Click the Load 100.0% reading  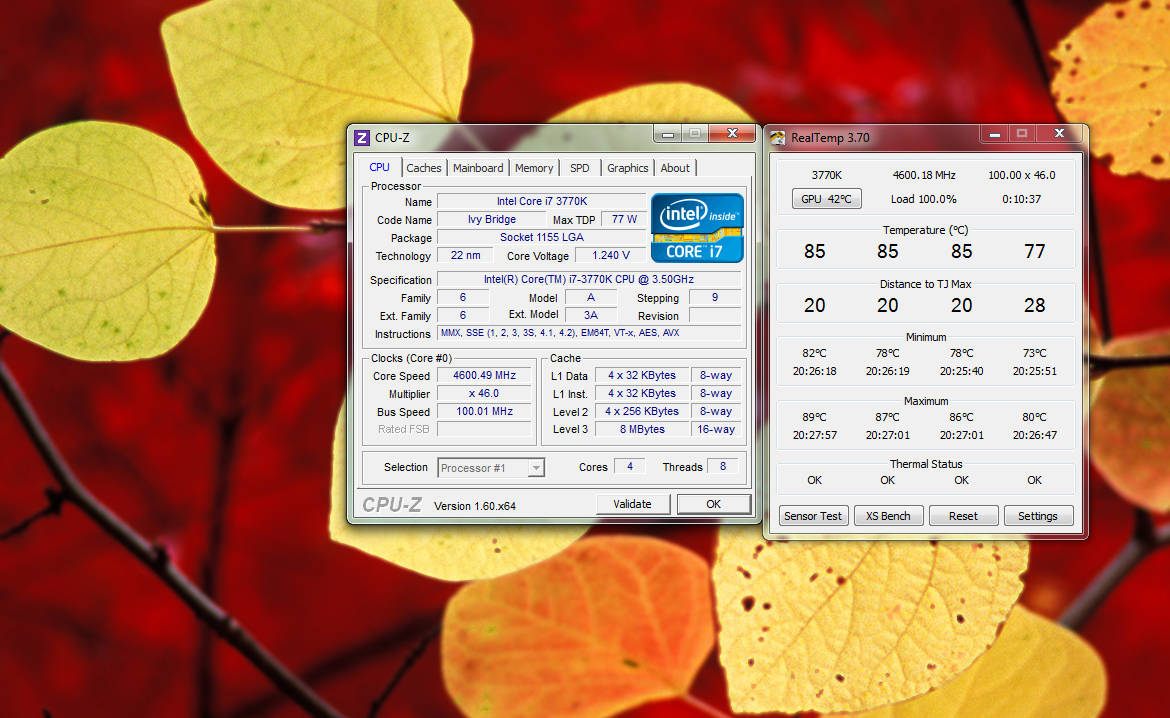tap(924, 199)
